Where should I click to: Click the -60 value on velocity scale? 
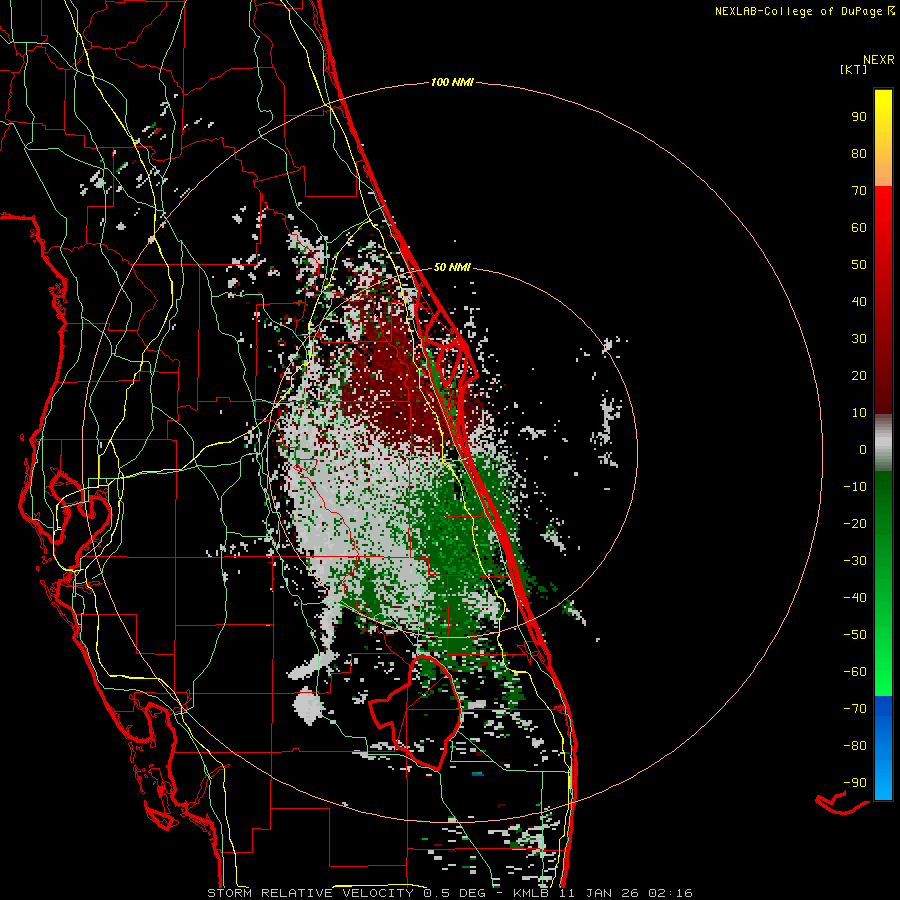pyautogui.click(x=855, y=672)
